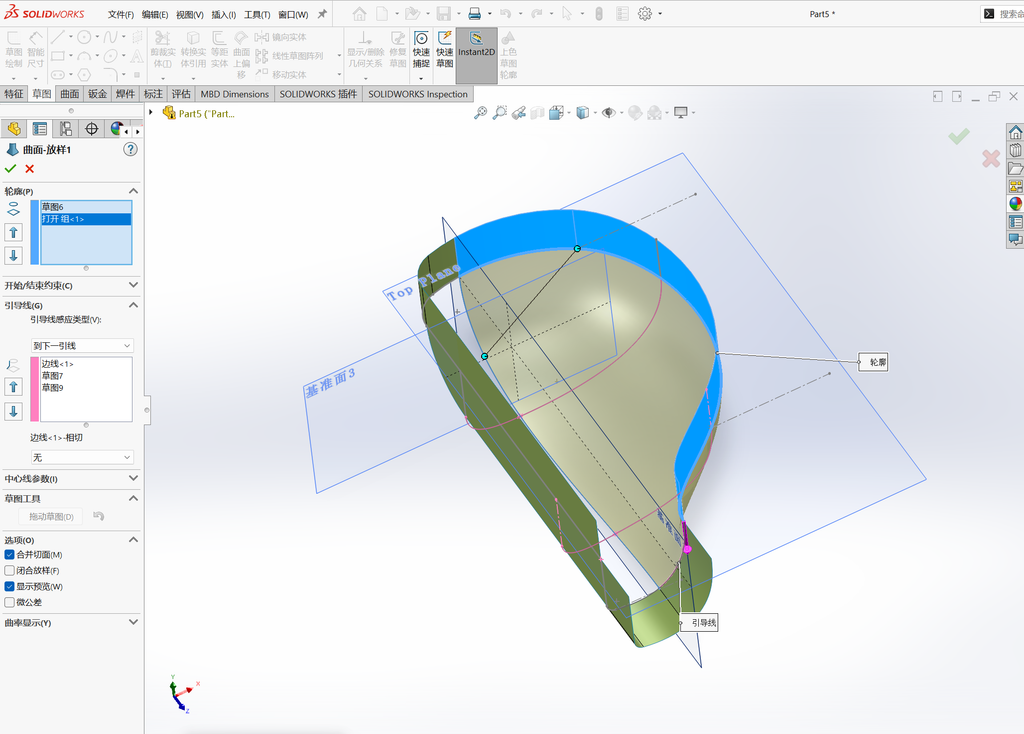Expand the Part5 flyout tree arrow

(151, 112)
